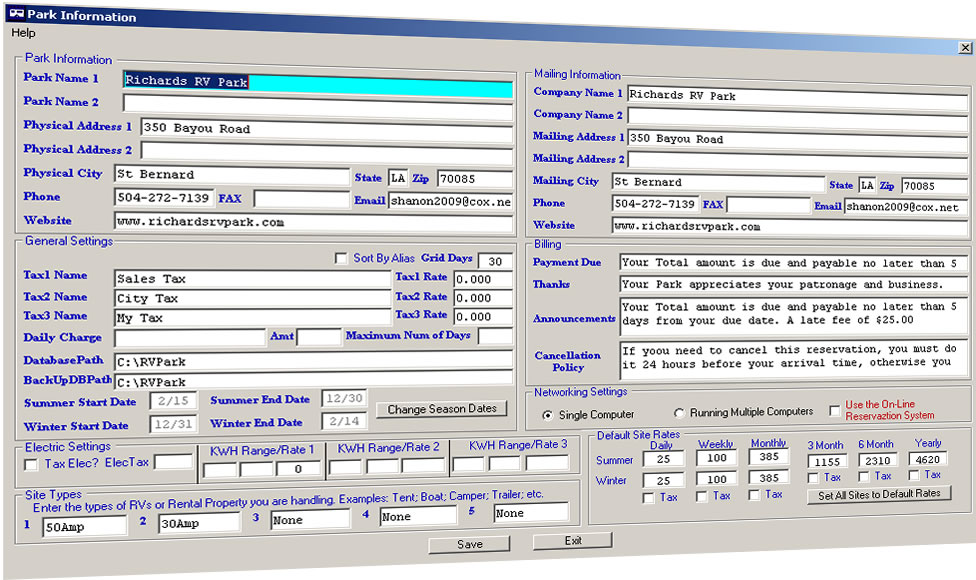Screen dimensions: 976x580
Task: Click the ElecTax field
Action: pyautogui.click(x=174, y=462)
